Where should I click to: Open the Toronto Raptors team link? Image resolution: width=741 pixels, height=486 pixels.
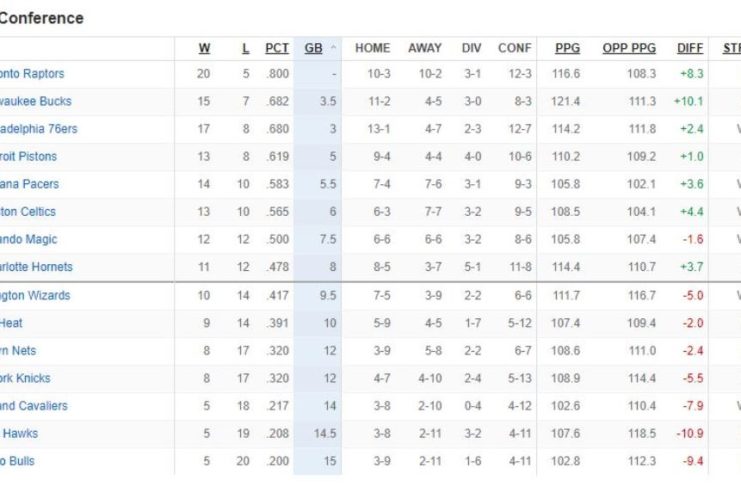click(32, 74)
